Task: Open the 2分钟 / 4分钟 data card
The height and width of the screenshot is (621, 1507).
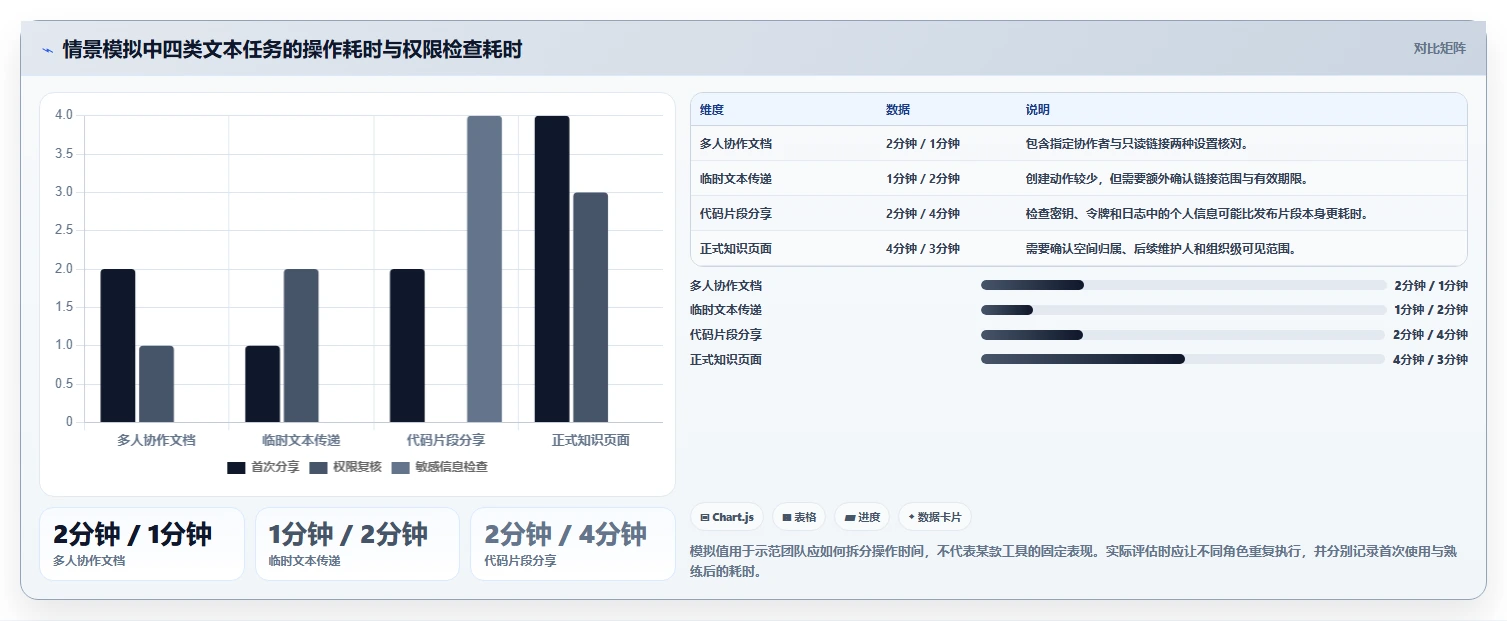Action: click(x=573, y=544)
